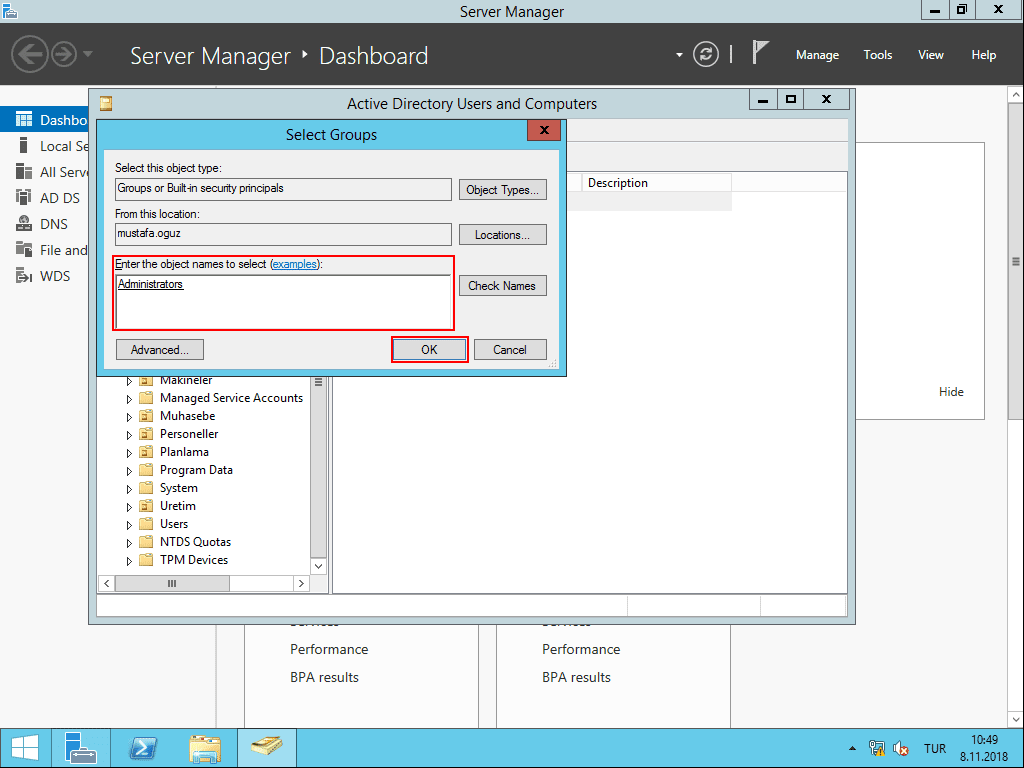Viewport: 1024px width, 768px height.
Task: Refresh the Server Manager dashboard
Action: (705, 54)
